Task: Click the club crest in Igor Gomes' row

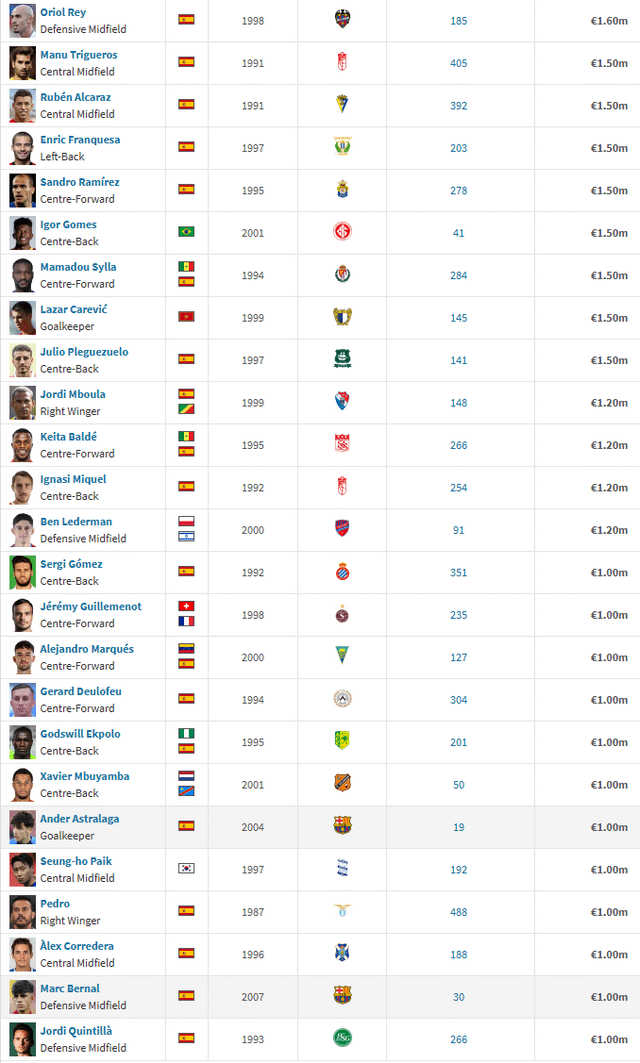Action: point(342,231)
